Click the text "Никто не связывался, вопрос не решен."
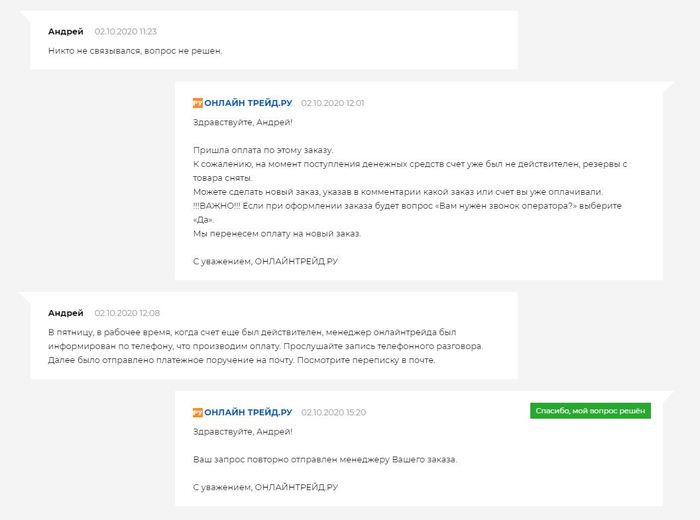The height and width of the screenshot is (520, 700). click(135, 50)
